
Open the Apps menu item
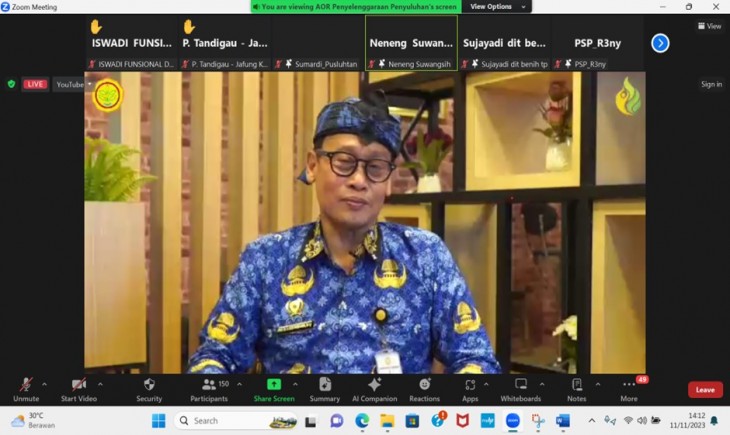[470, 389]
